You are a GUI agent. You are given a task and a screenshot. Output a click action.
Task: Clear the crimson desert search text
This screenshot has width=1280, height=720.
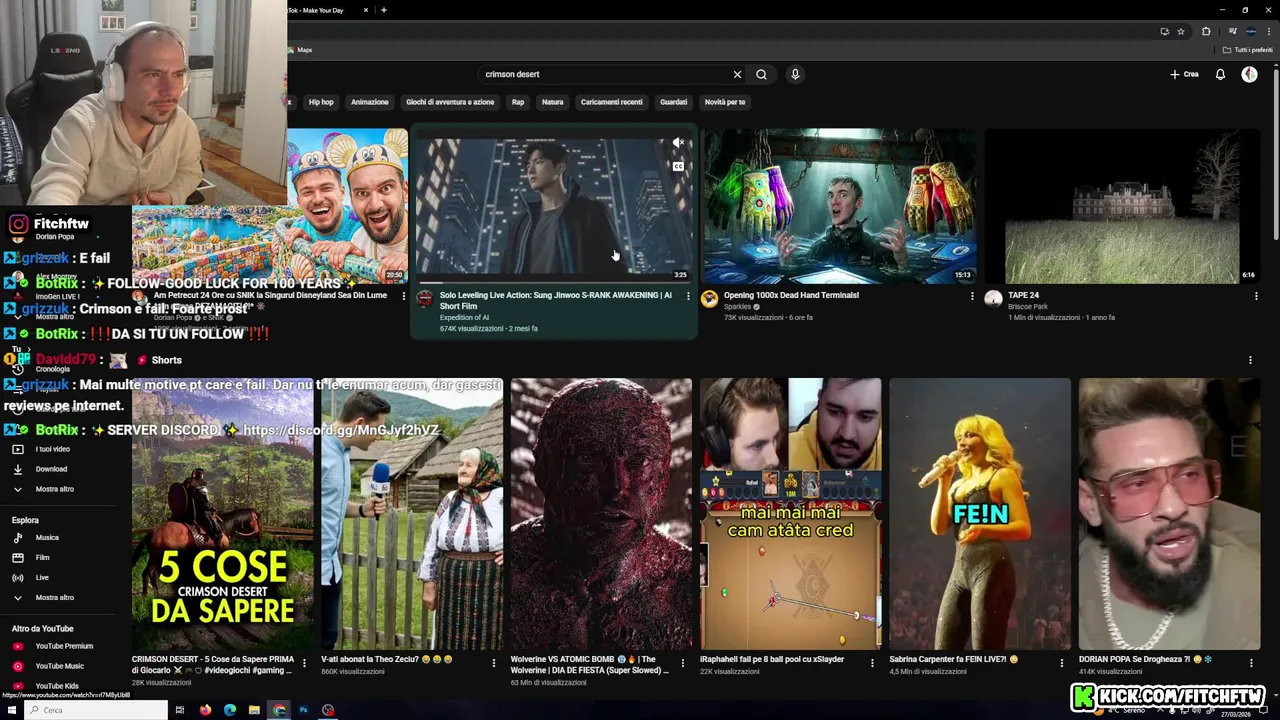point(737,74)
